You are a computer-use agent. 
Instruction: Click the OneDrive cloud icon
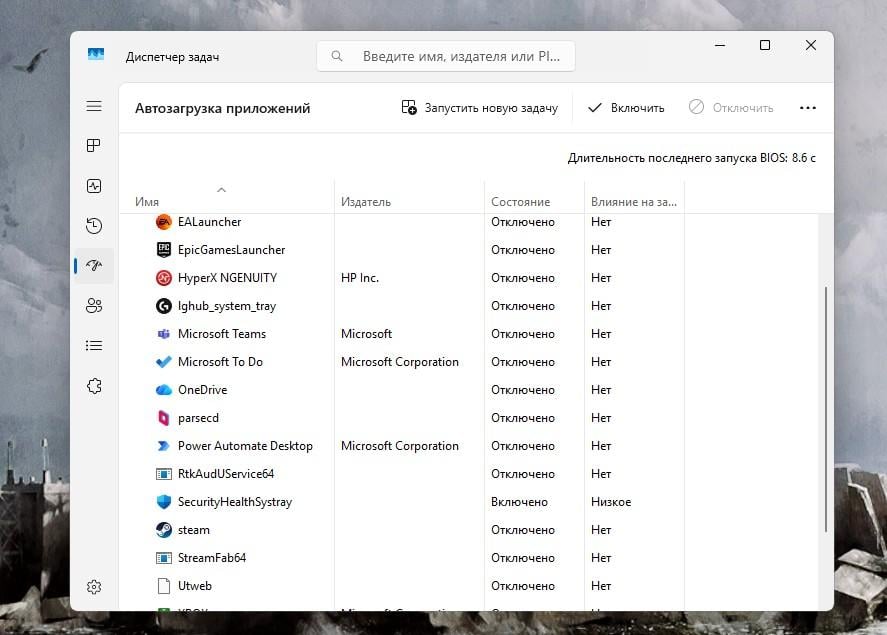pos(163,390)
